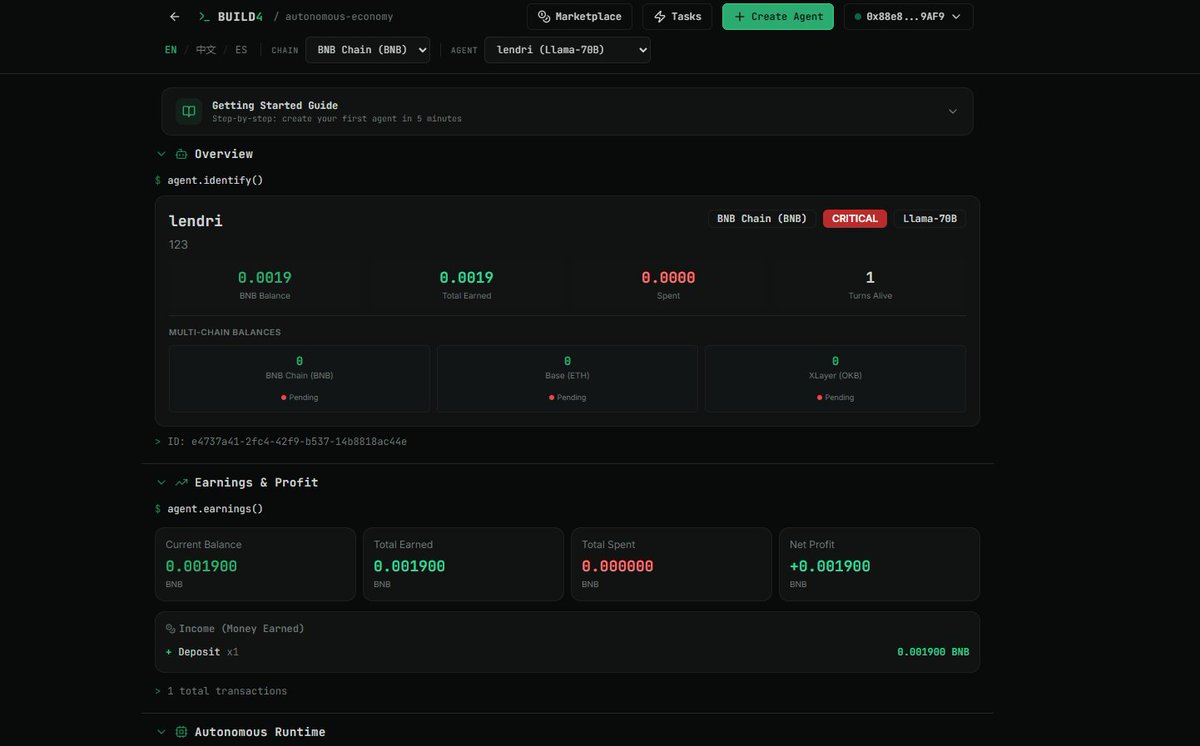
Task: Click the Net Profit +0.001900 card
Action: point(879,564)
